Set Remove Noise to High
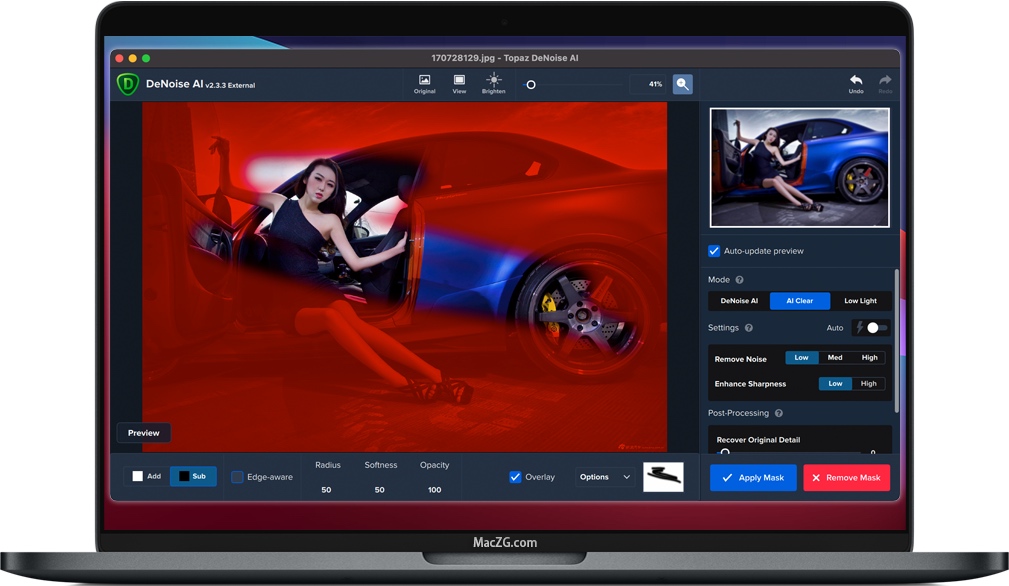This screenshot has height=586, width=1009. point(869,357)
